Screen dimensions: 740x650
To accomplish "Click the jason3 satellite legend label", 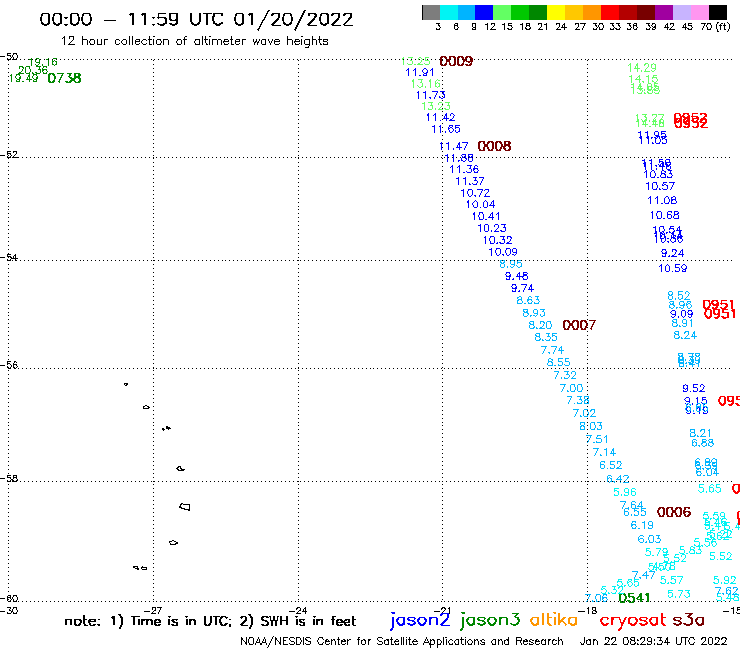I will (490, 620).
